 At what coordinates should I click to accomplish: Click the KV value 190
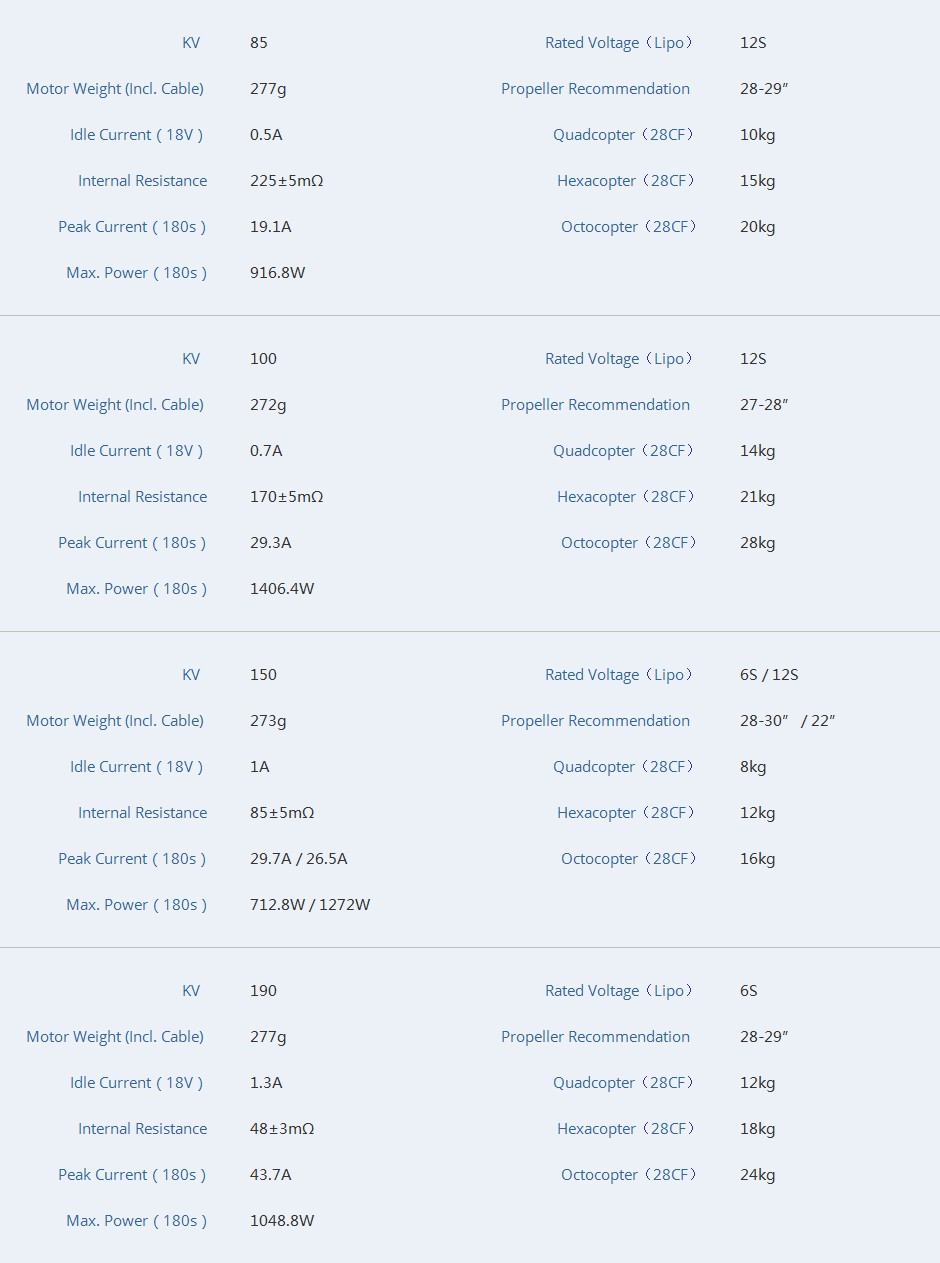[263, 991]
